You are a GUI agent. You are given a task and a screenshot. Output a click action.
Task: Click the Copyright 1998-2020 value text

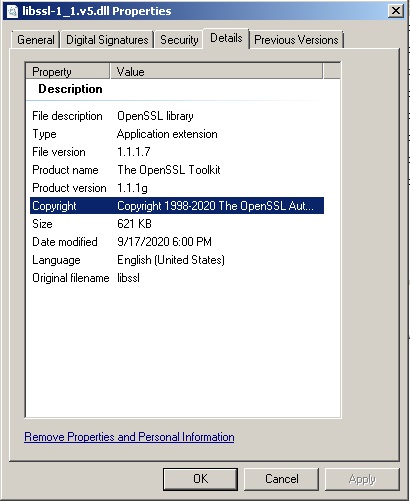[x=215, y=206]
